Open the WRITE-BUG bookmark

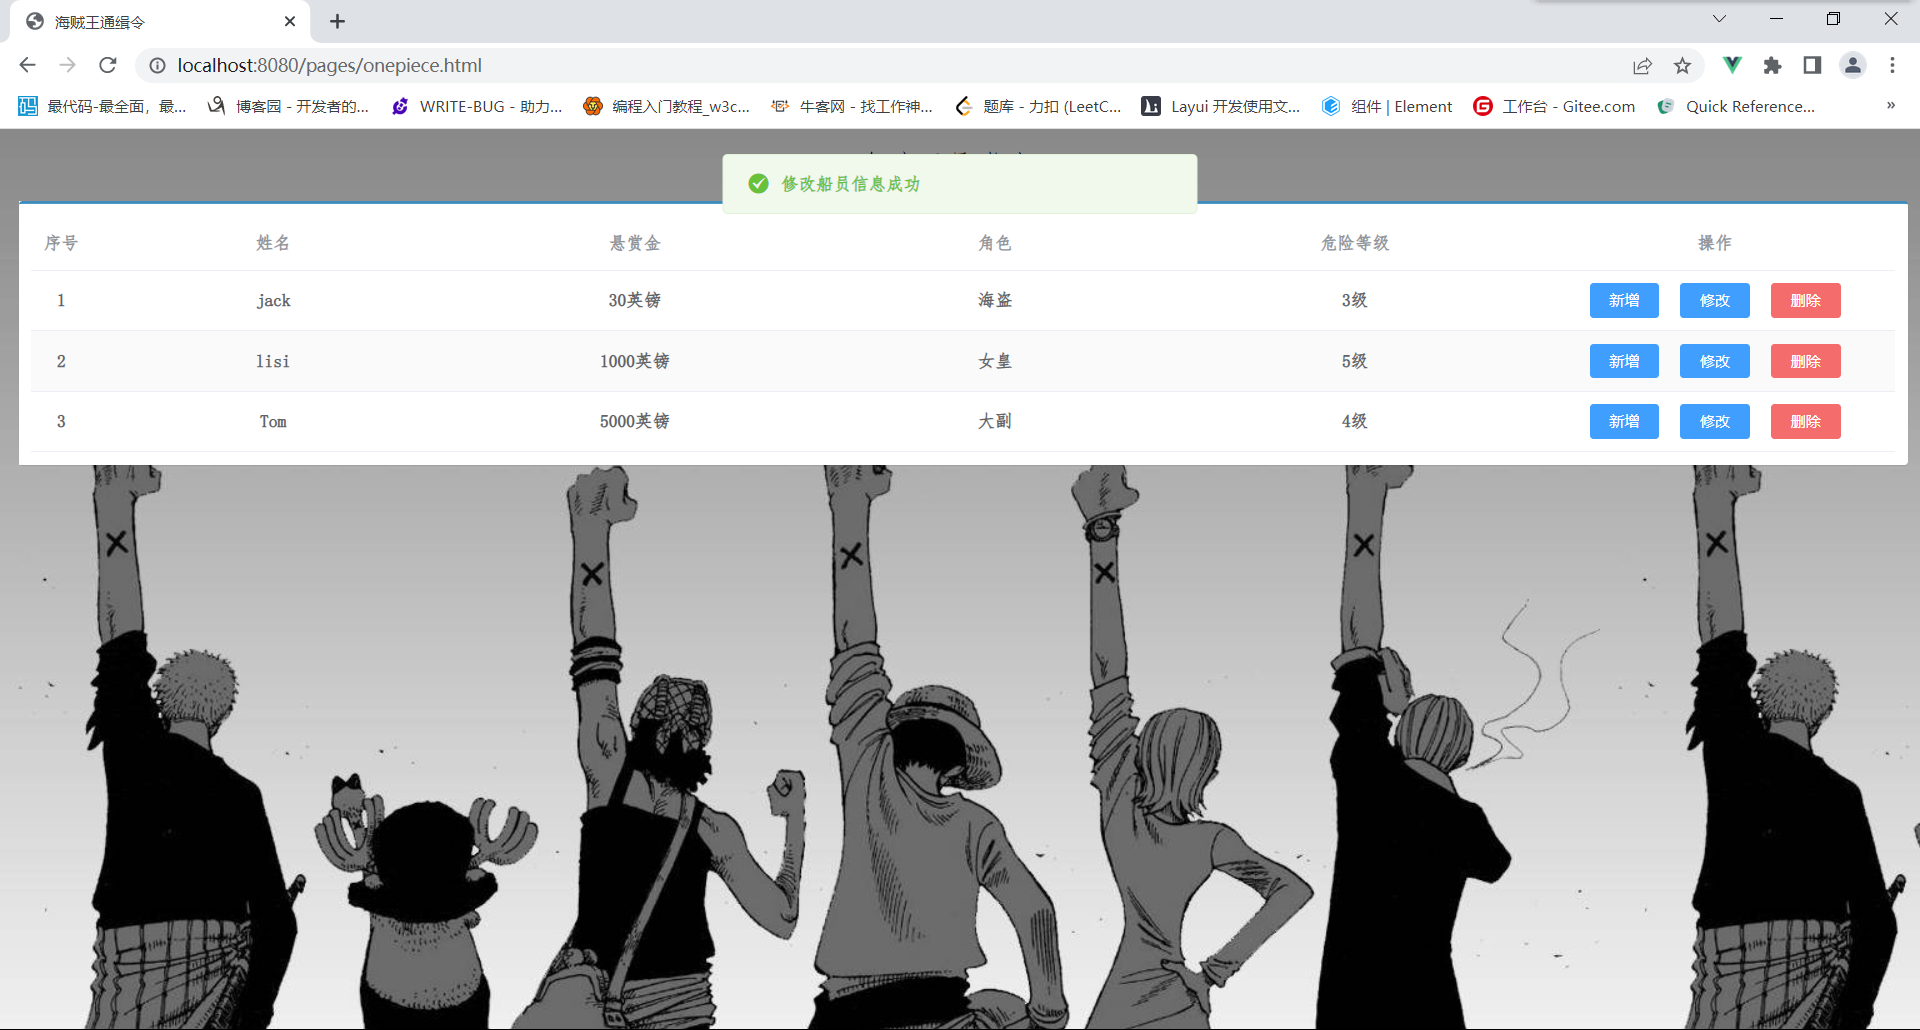(477, 106)
